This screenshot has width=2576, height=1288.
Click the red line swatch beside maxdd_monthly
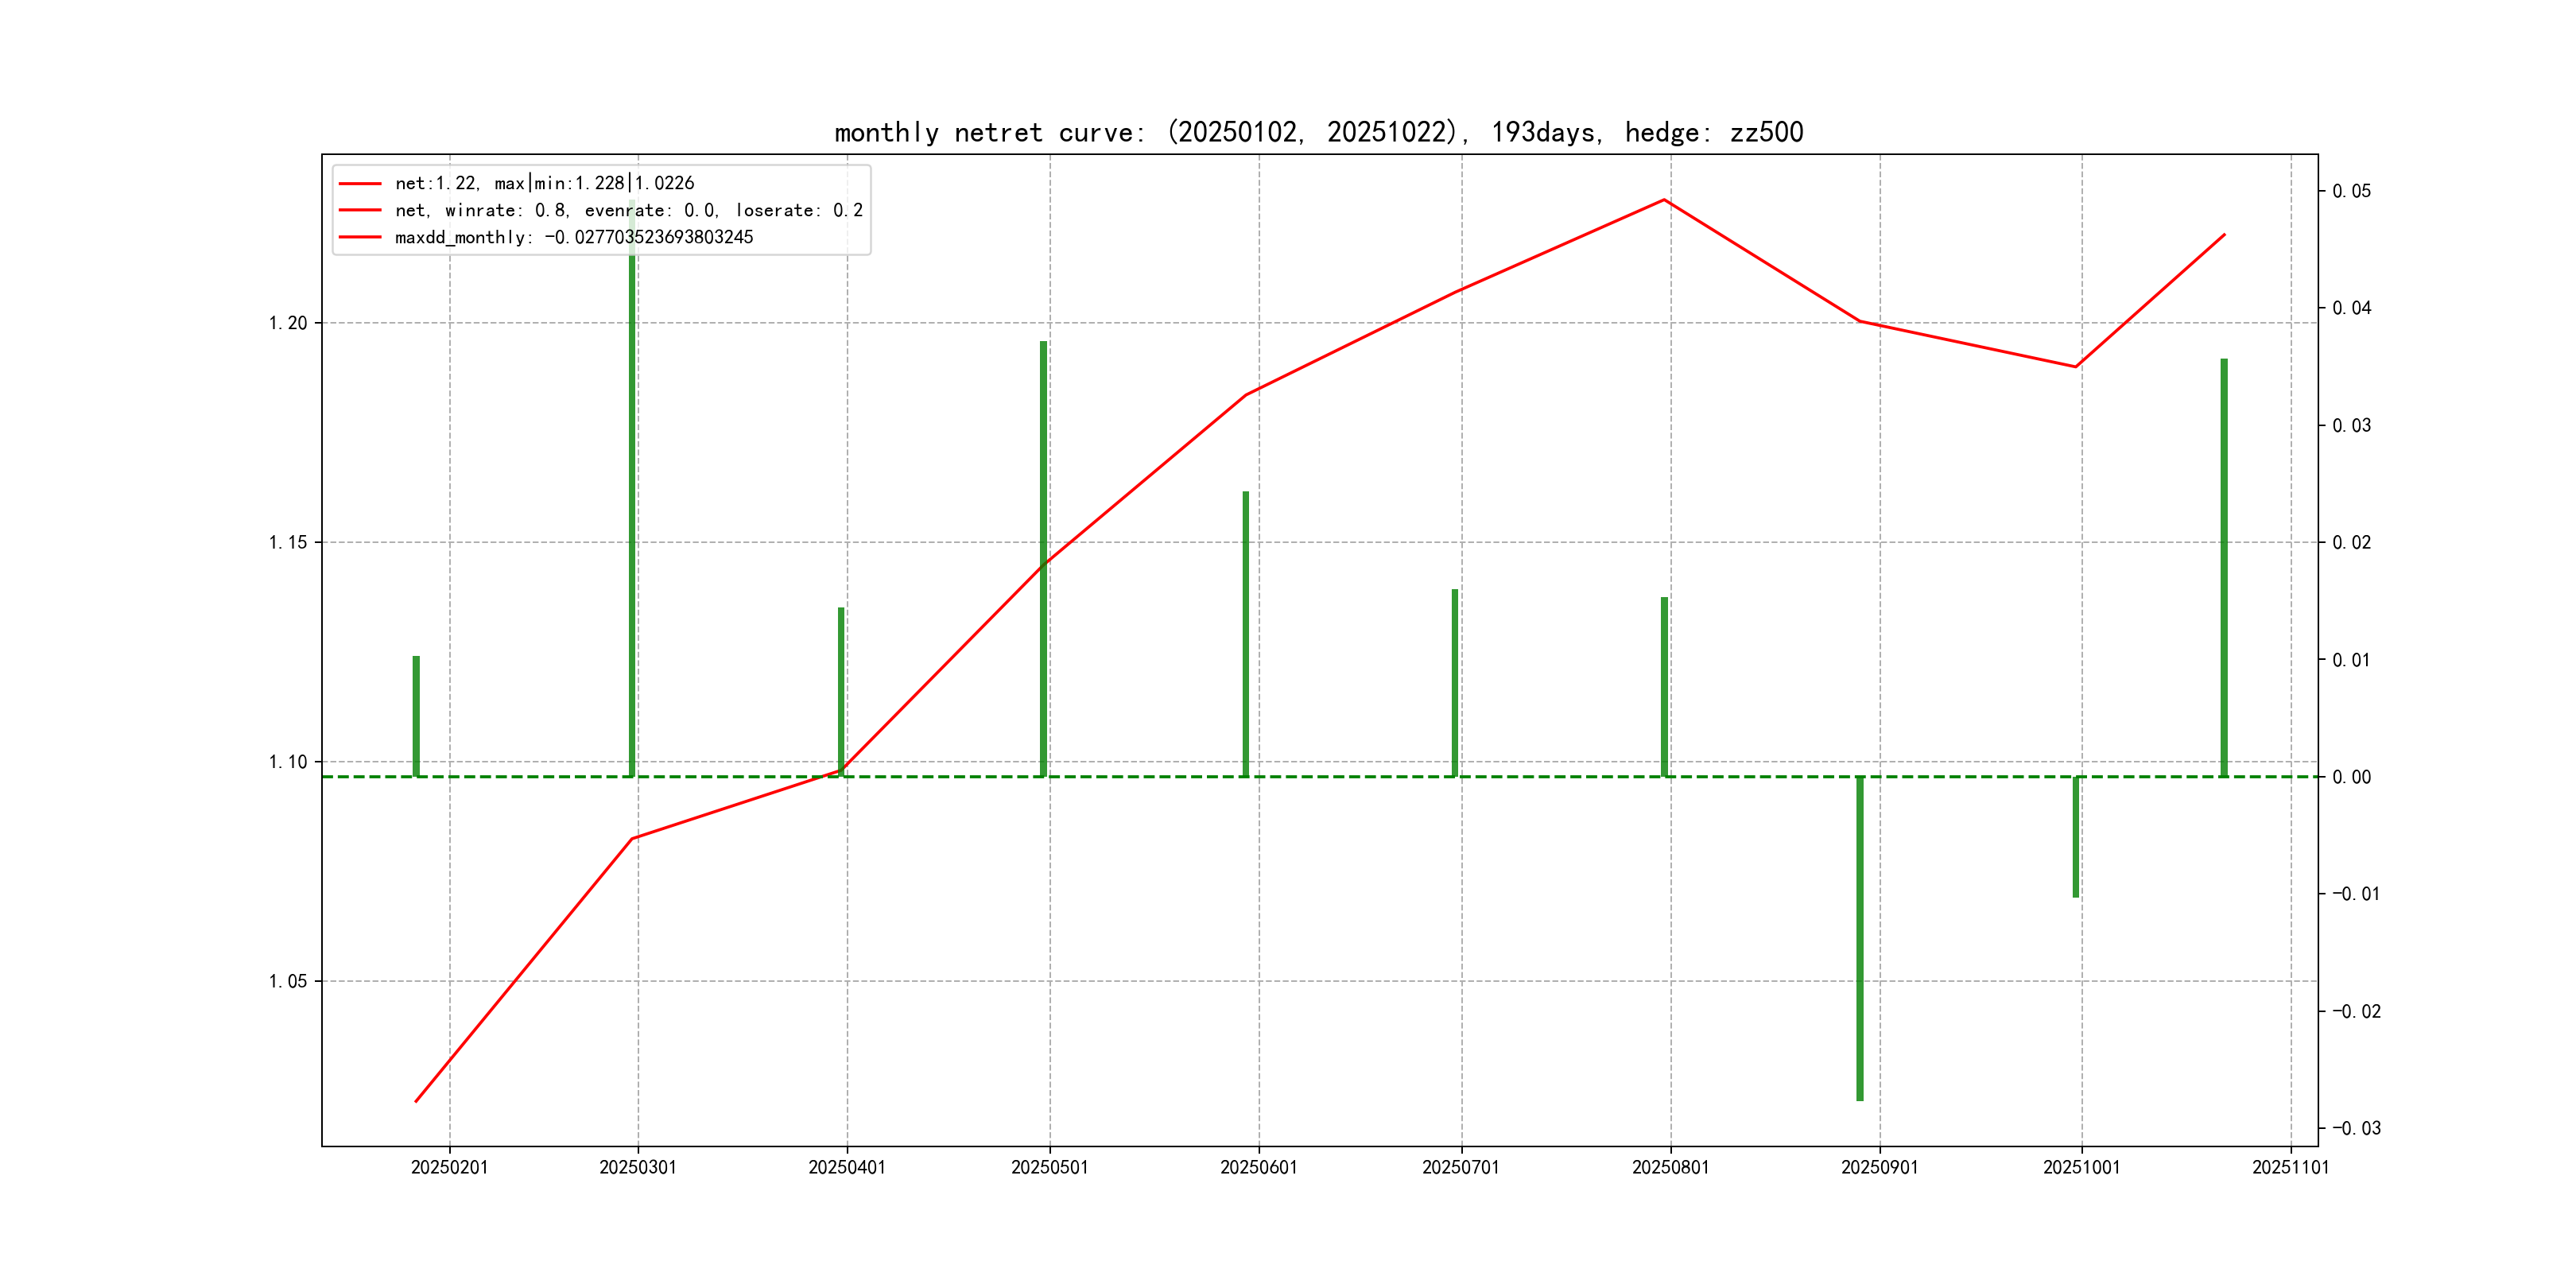[360, 237]
